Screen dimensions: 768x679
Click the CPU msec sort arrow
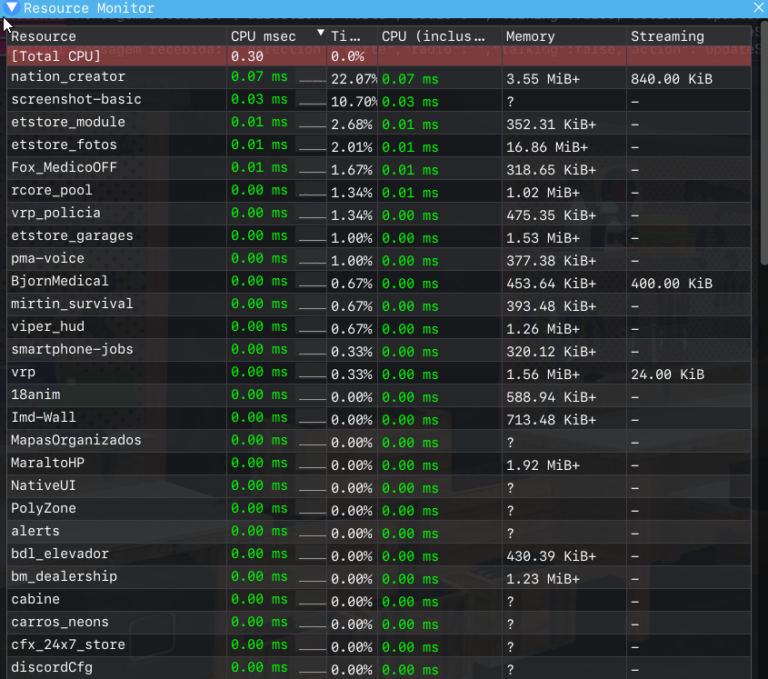point(320,35)
